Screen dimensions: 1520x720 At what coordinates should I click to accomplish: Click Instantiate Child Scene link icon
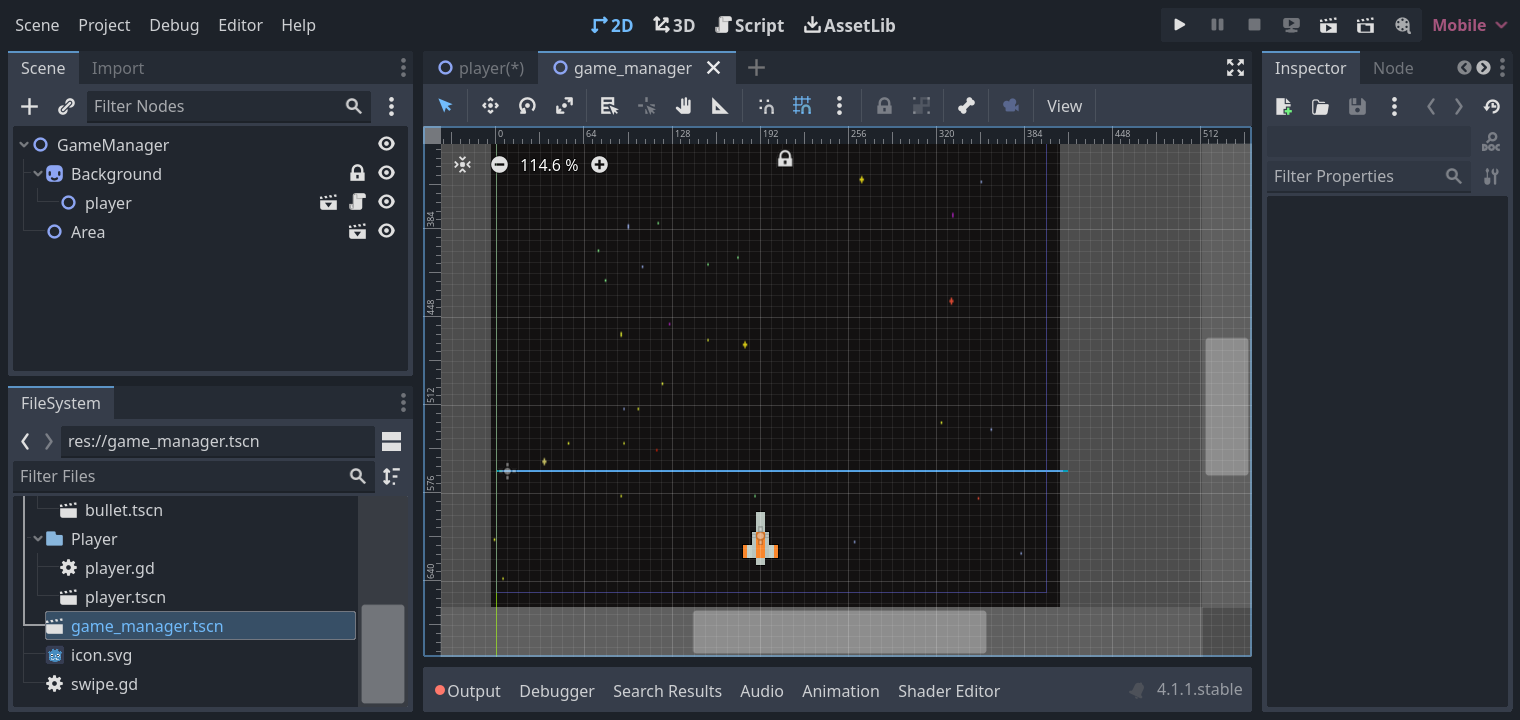pyautogui.click(x=66, y=106)
